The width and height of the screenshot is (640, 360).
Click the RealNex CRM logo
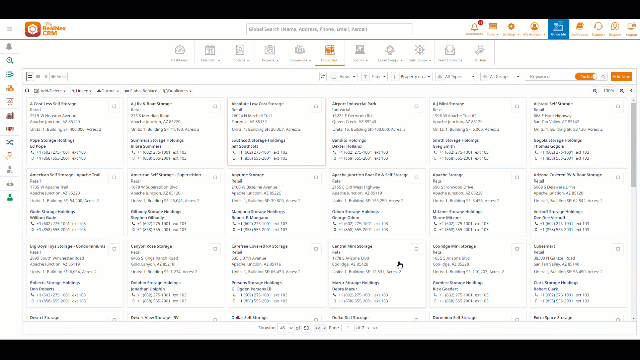click(x=45, y=29)
